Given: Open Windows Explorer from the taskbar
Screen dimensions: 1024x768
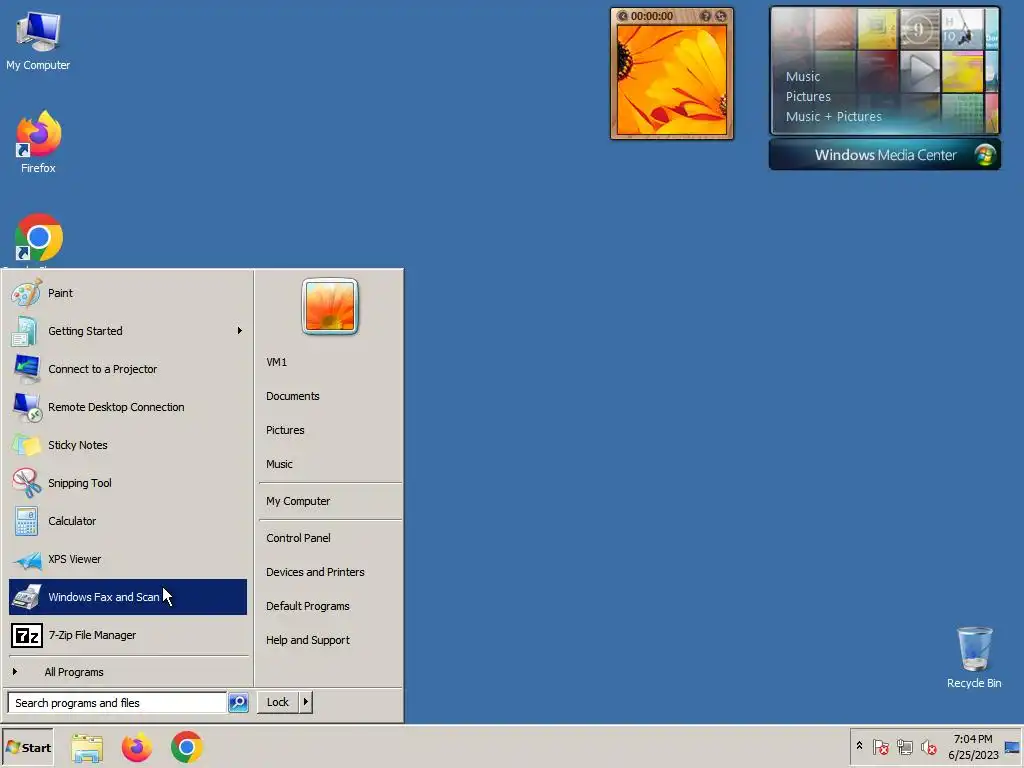Looking at the screenshot, I should pyautogui.click(x=87, y=748).
